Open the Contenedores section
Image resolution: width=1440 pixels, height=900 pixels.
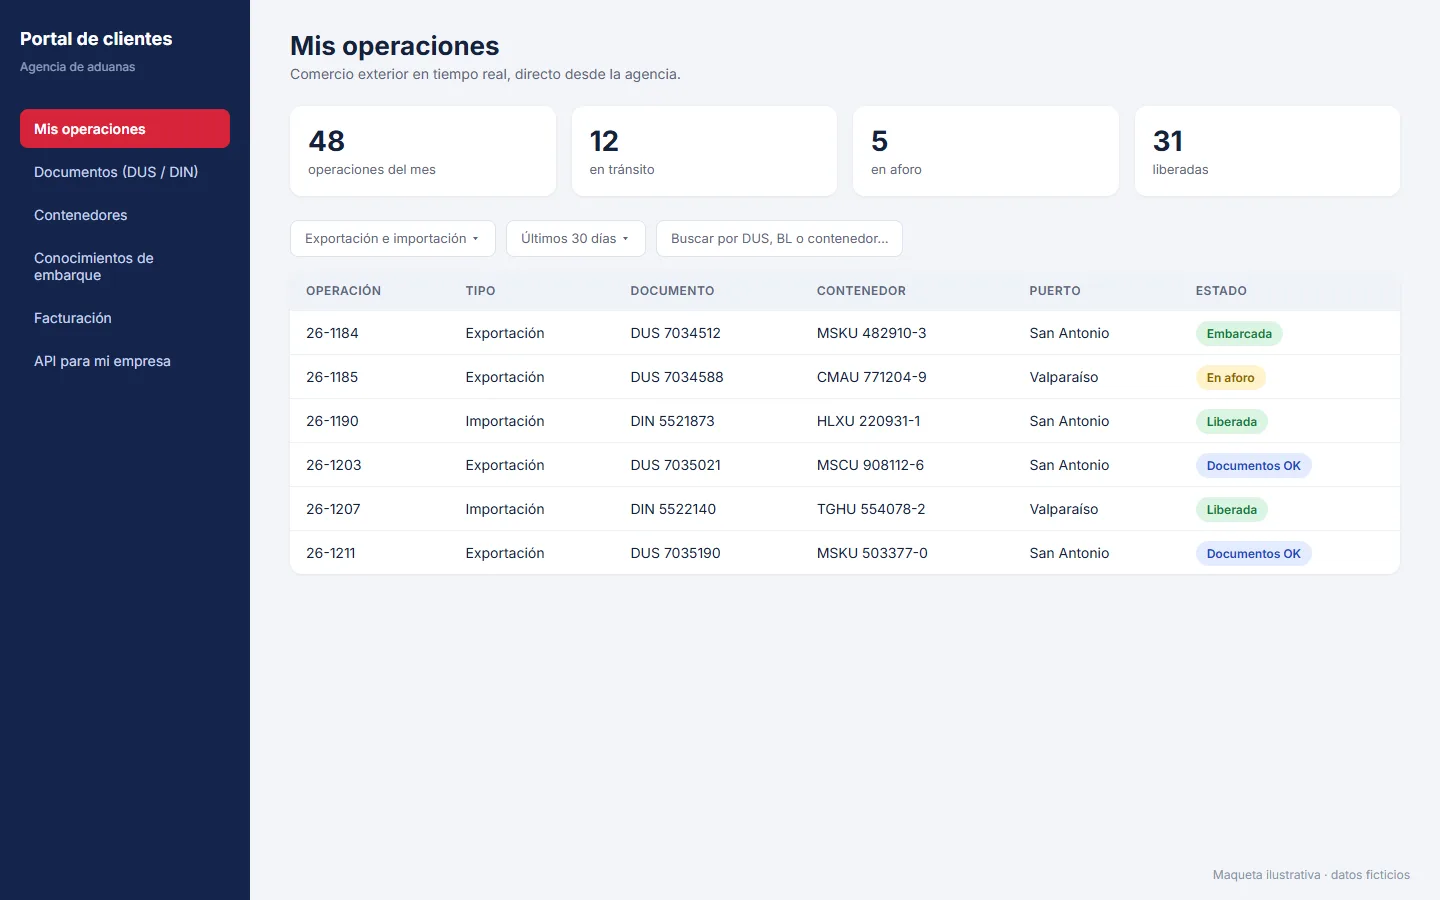point(125,215)
